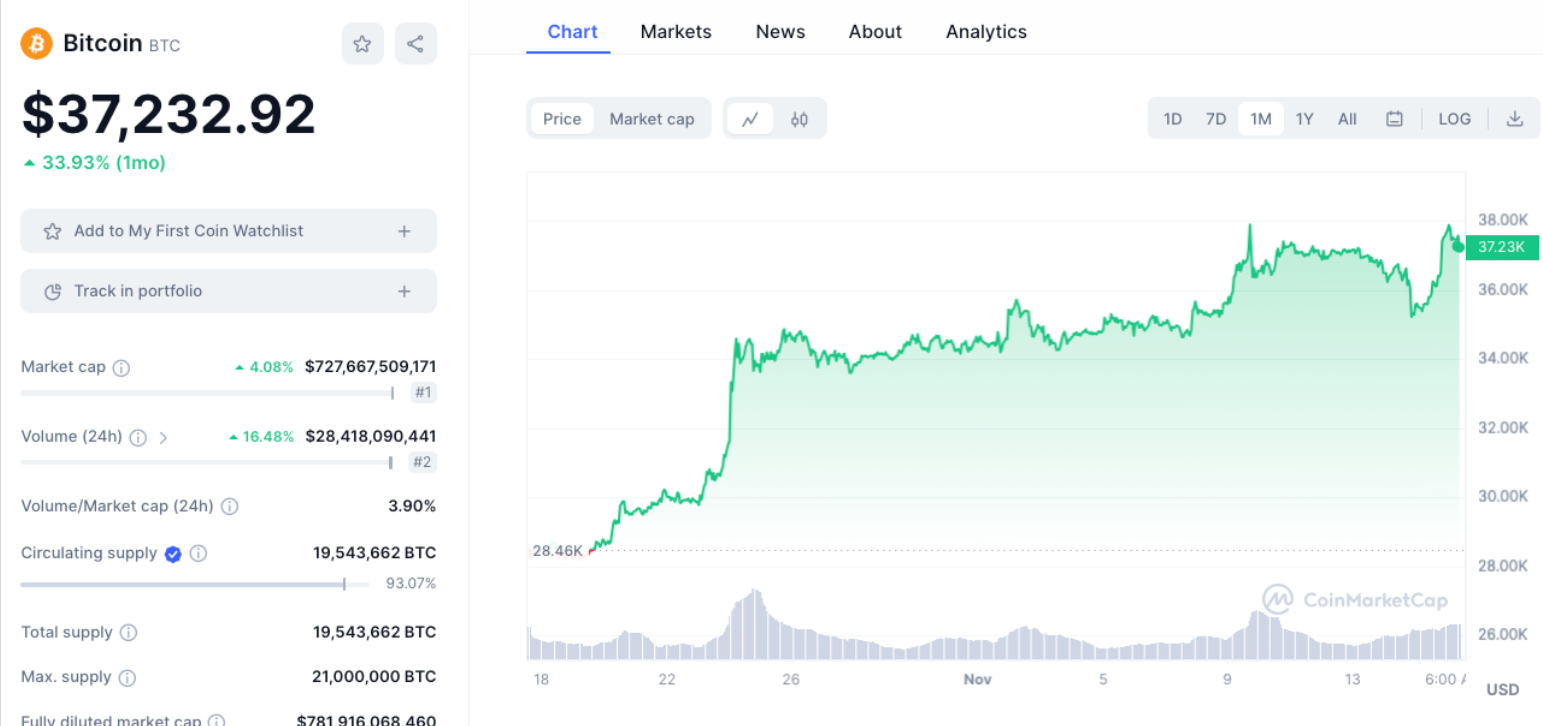This screenshot has width=1543, height=726.
Task: Click the current price marker dot on chart
Action: [x=1458, y=246]
